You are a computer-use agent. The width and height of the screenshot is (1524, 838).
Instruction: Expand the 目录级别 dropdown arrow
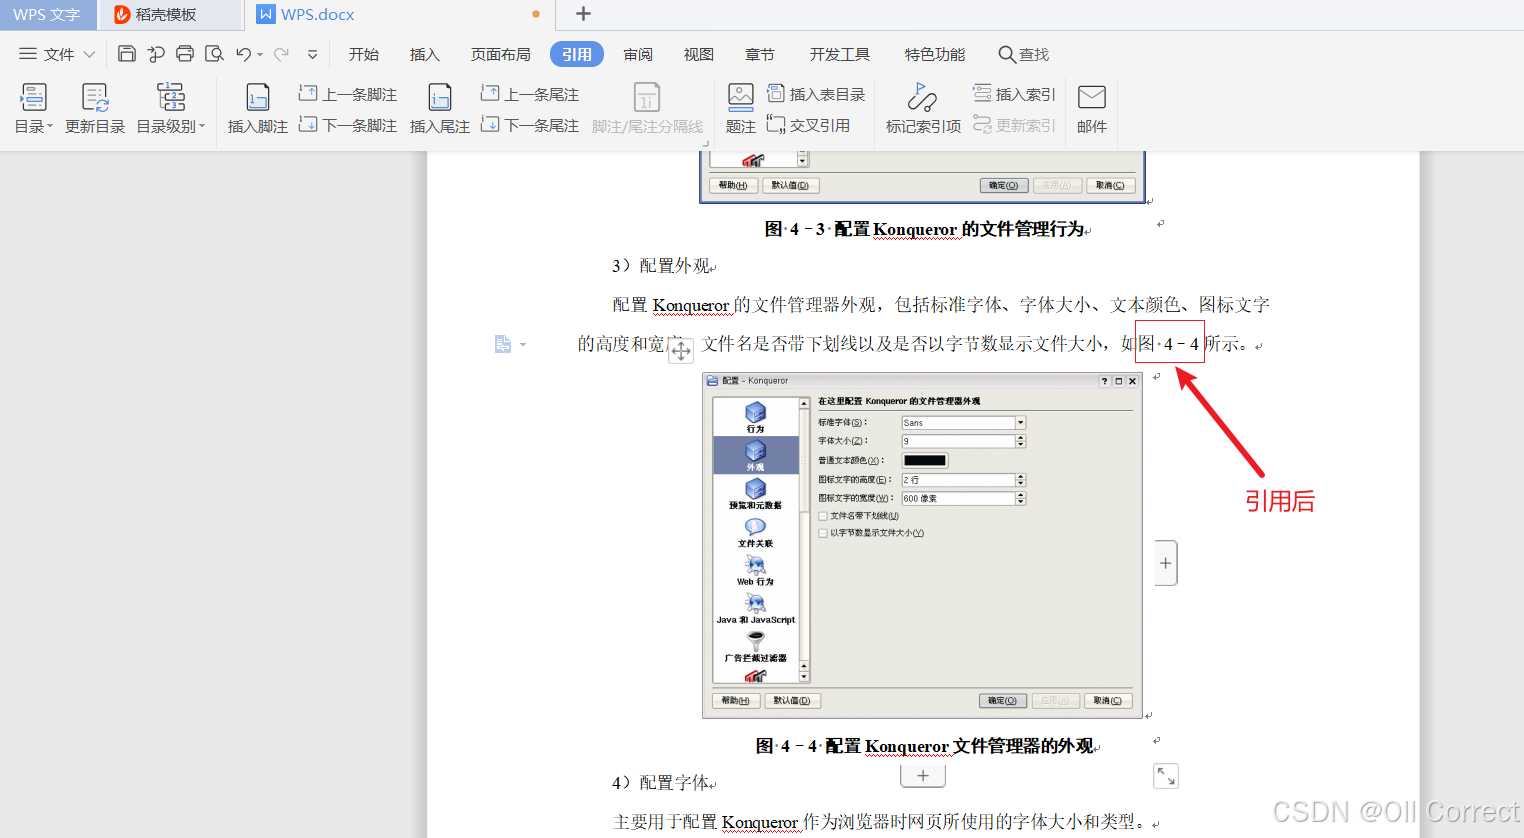202,126
